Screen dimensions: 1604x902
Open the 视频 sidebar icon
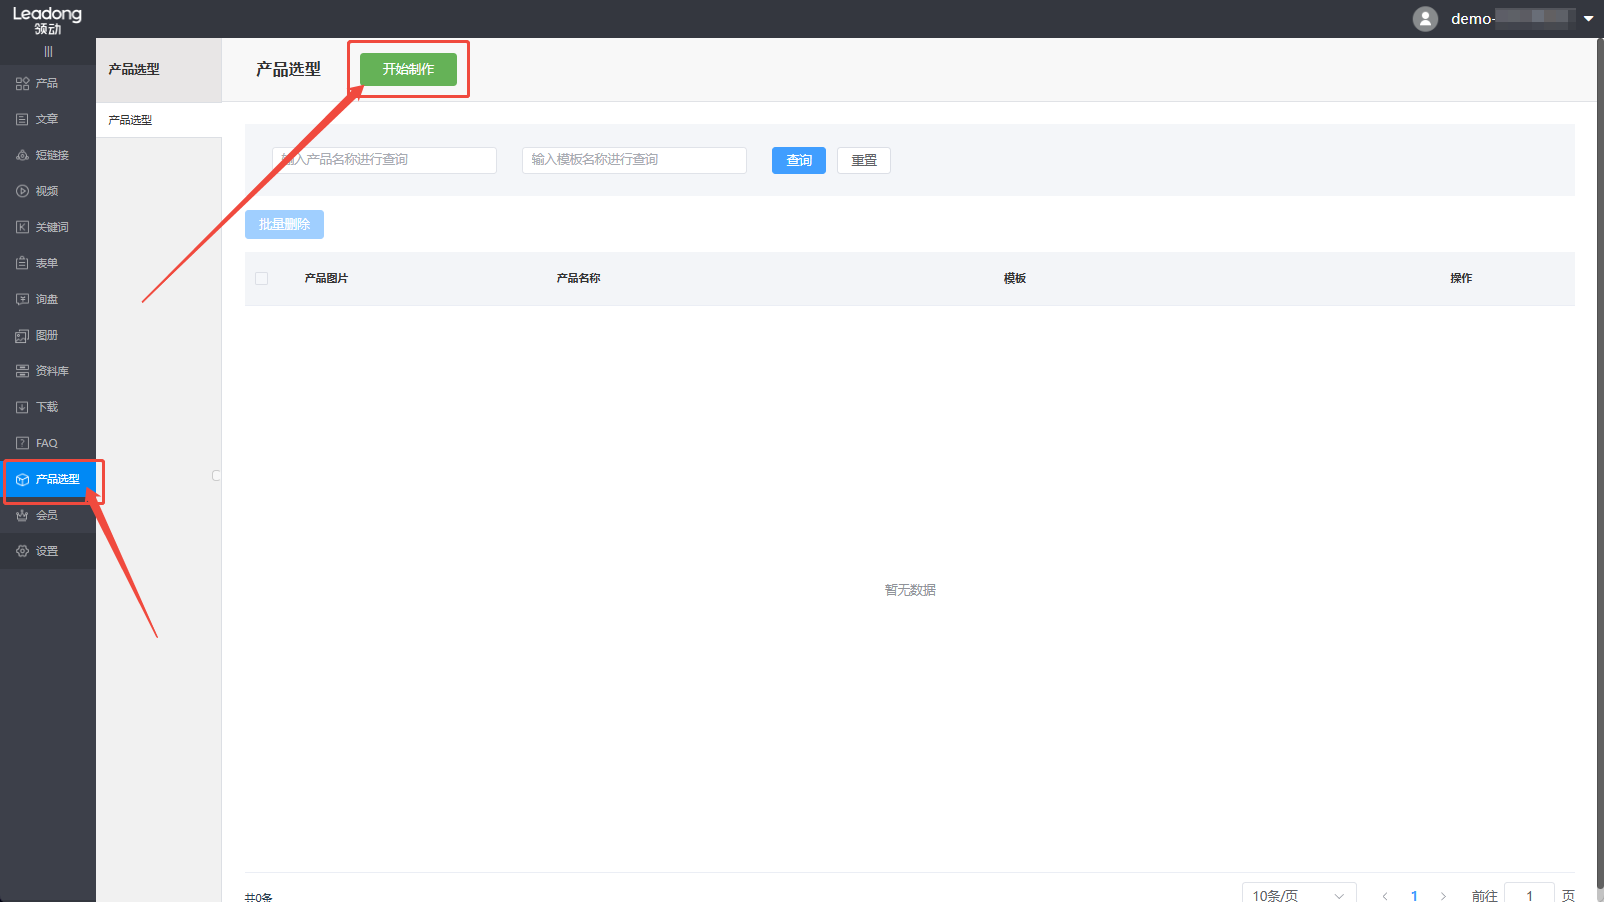(22, 191)
